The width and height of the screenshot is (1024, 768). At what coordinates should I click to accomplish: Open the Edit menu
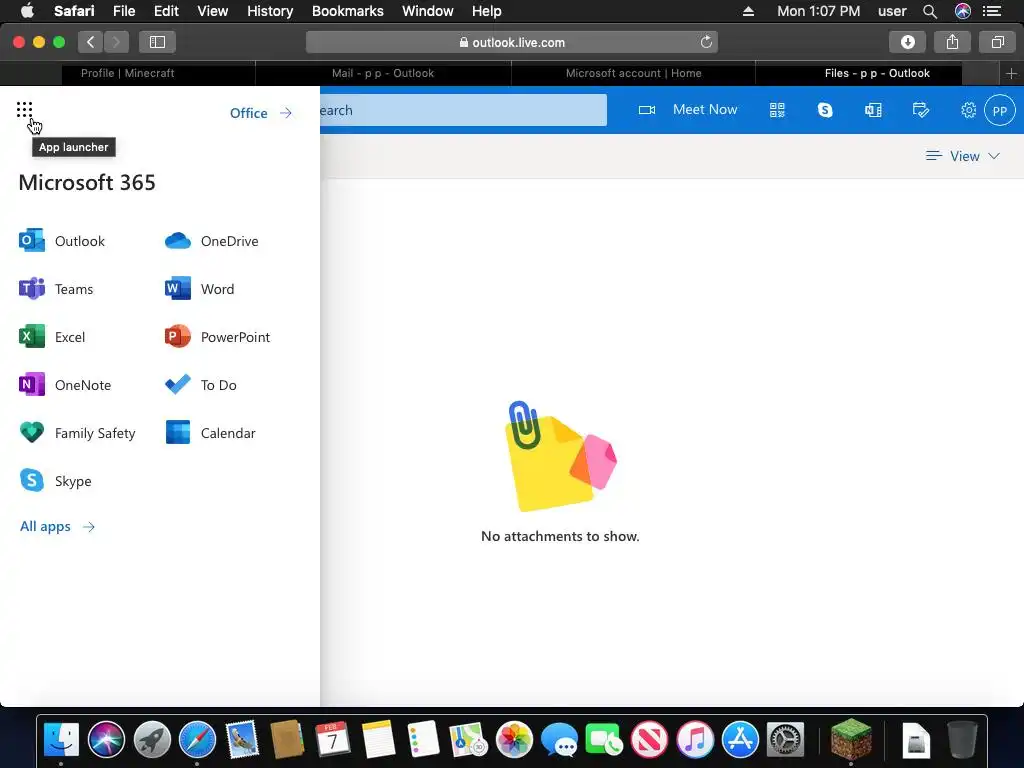[166, 11]
